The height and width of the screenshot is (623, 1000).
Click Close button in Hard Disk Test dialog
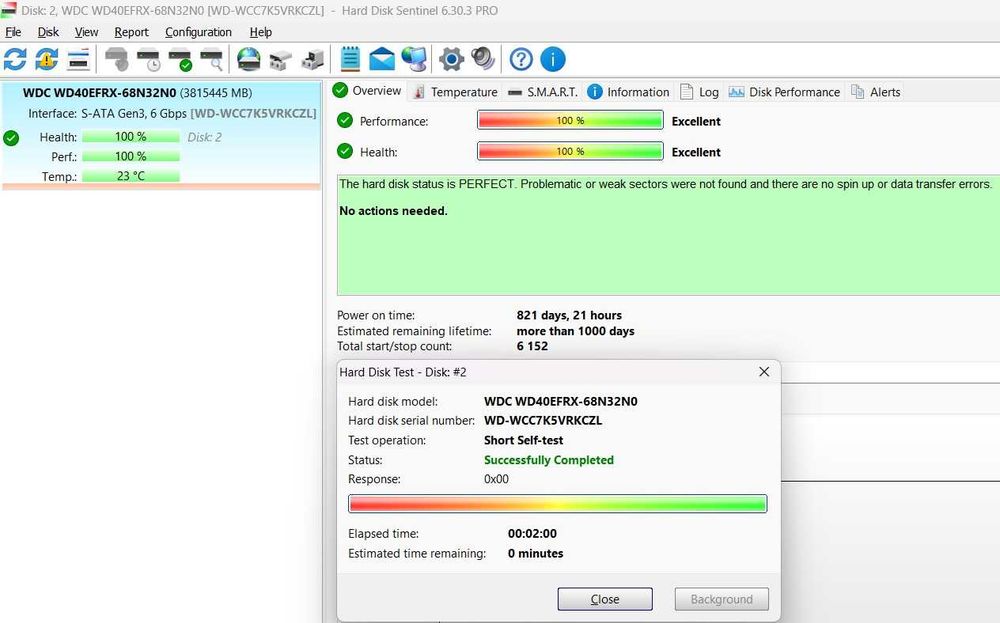click(x=605, y=599)
